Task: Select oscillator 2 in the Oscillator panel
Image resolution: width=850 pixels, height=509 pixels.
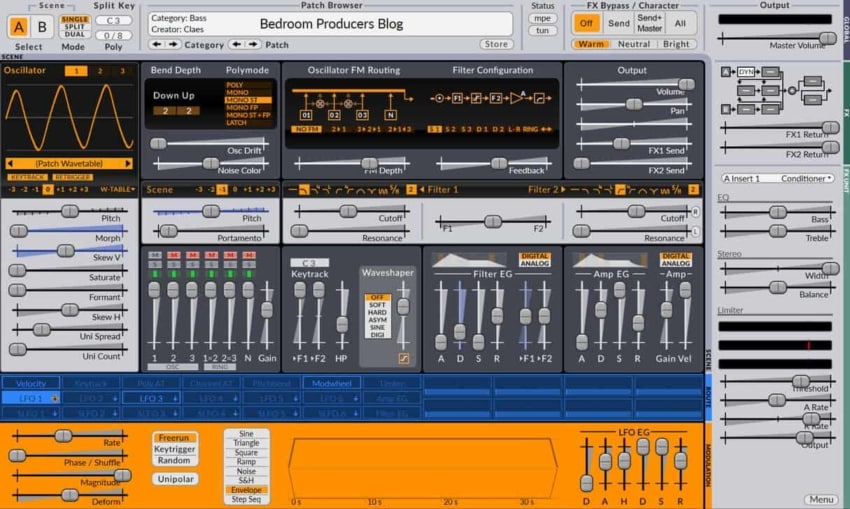Action: [x=100, y=71]
